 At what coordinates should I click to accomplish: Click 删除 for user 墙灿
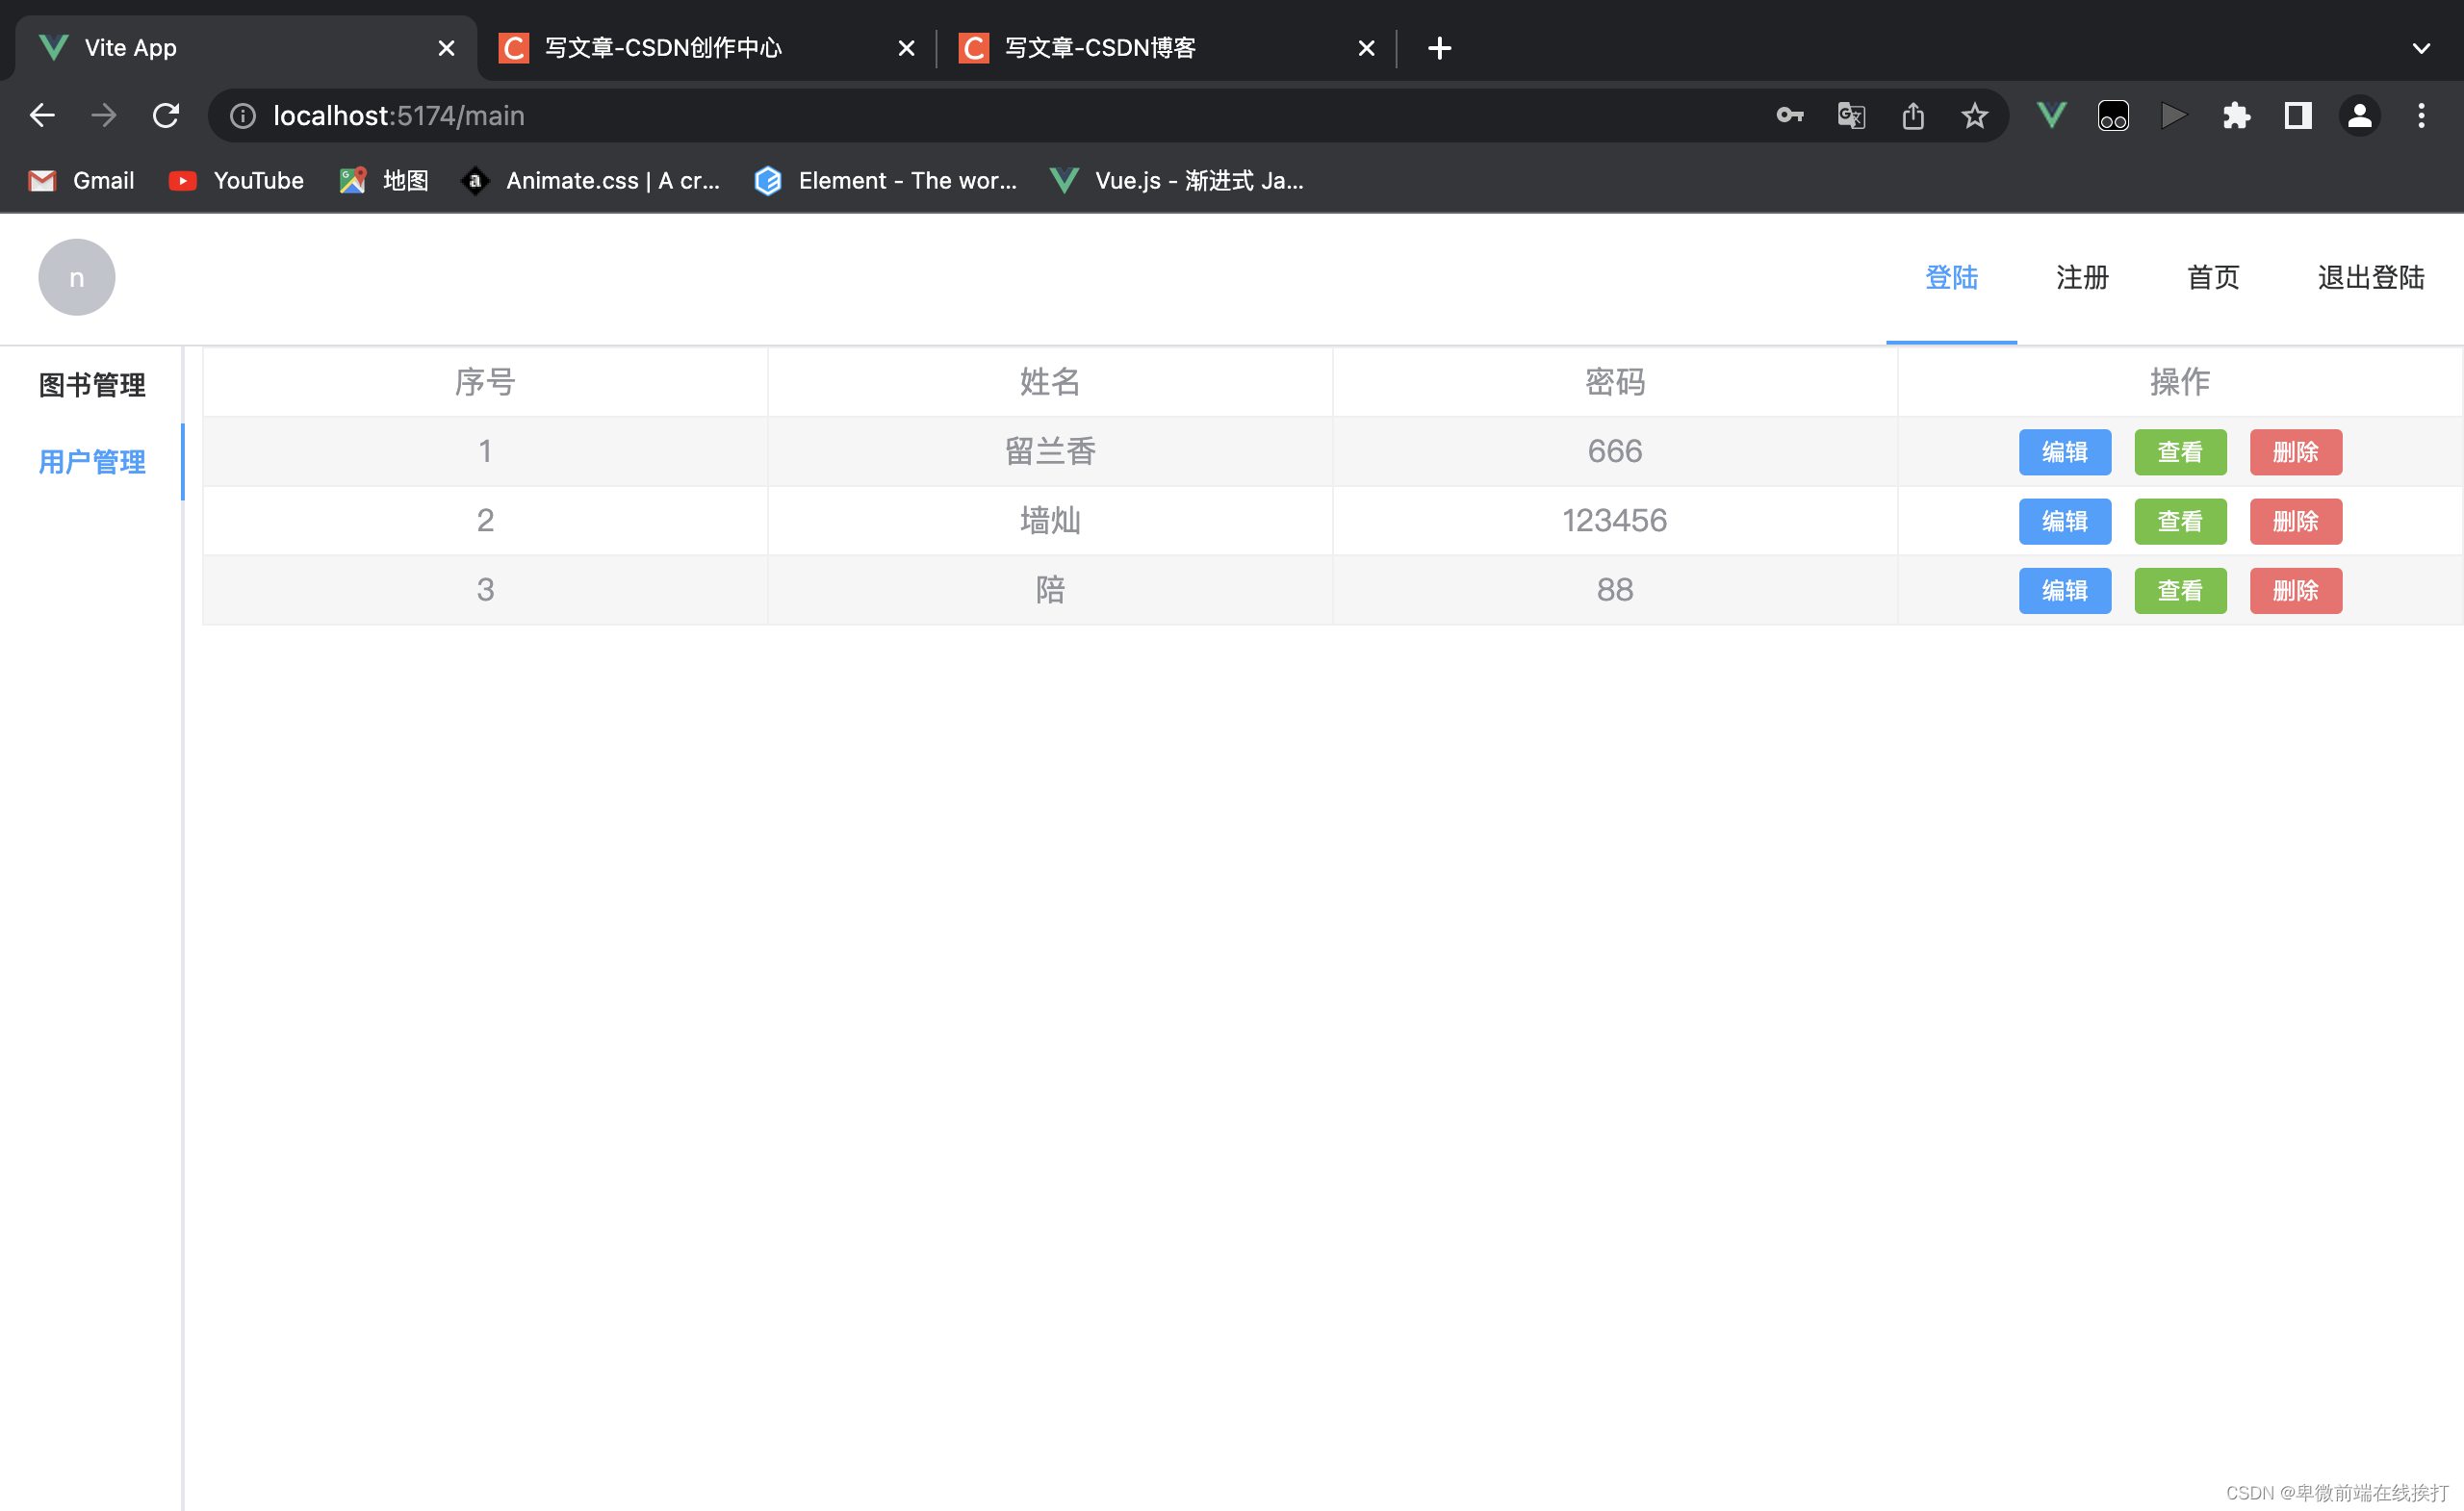(x=2295, y=521)
